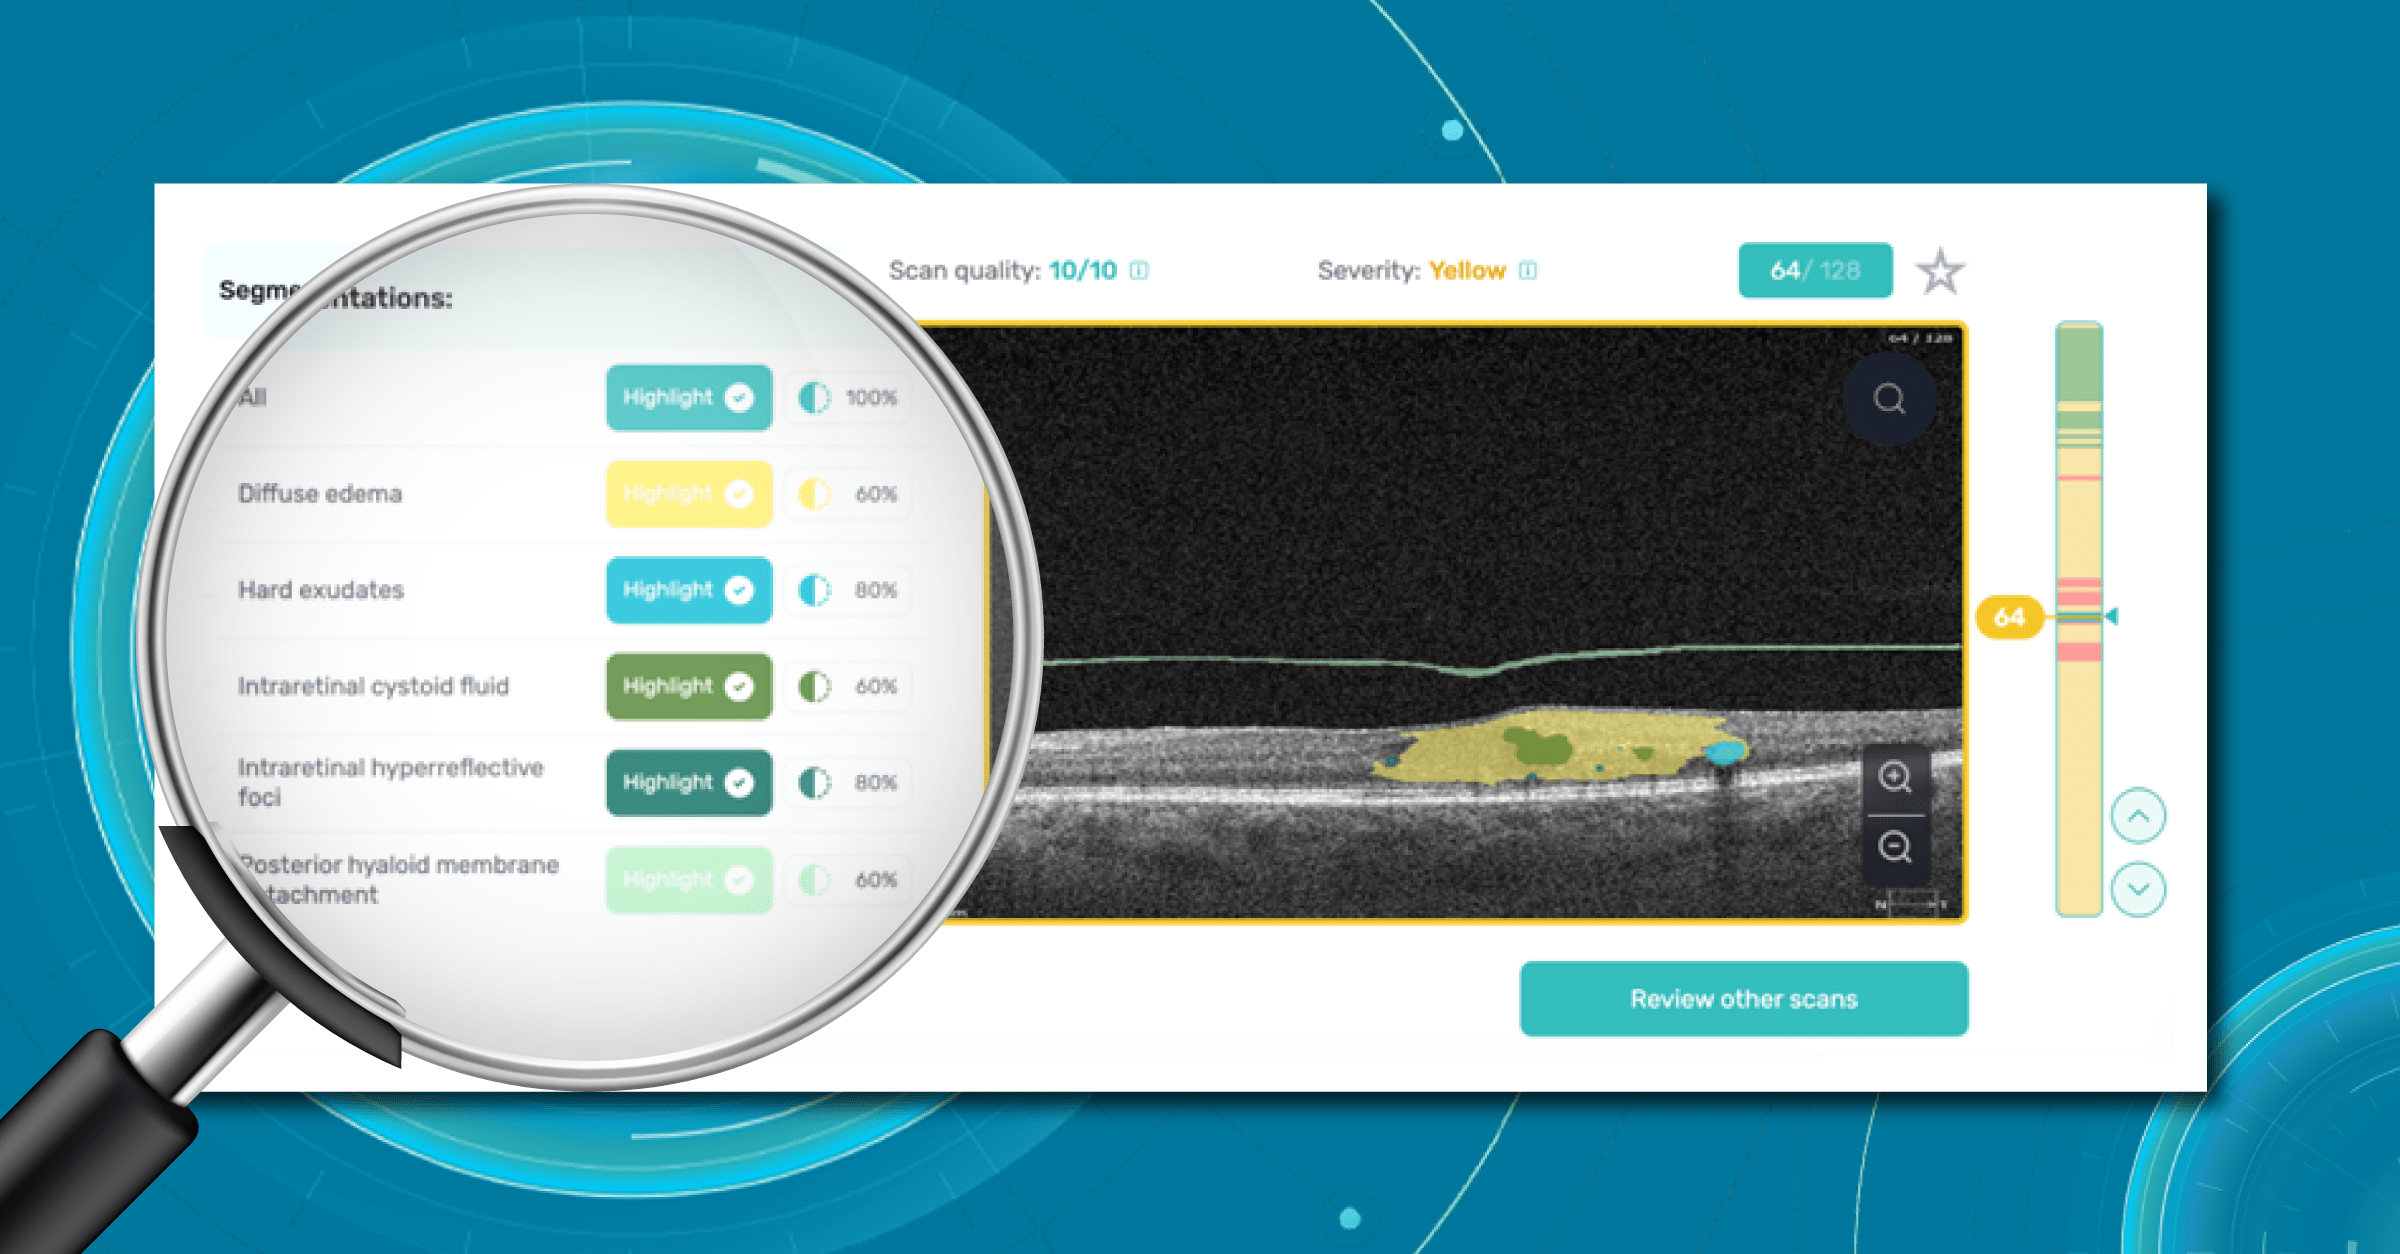Toggle Highlight for Hard exudates
Image resolution: width=2400 pixels, height=1254 pixels.
click(x=689, y=590)
